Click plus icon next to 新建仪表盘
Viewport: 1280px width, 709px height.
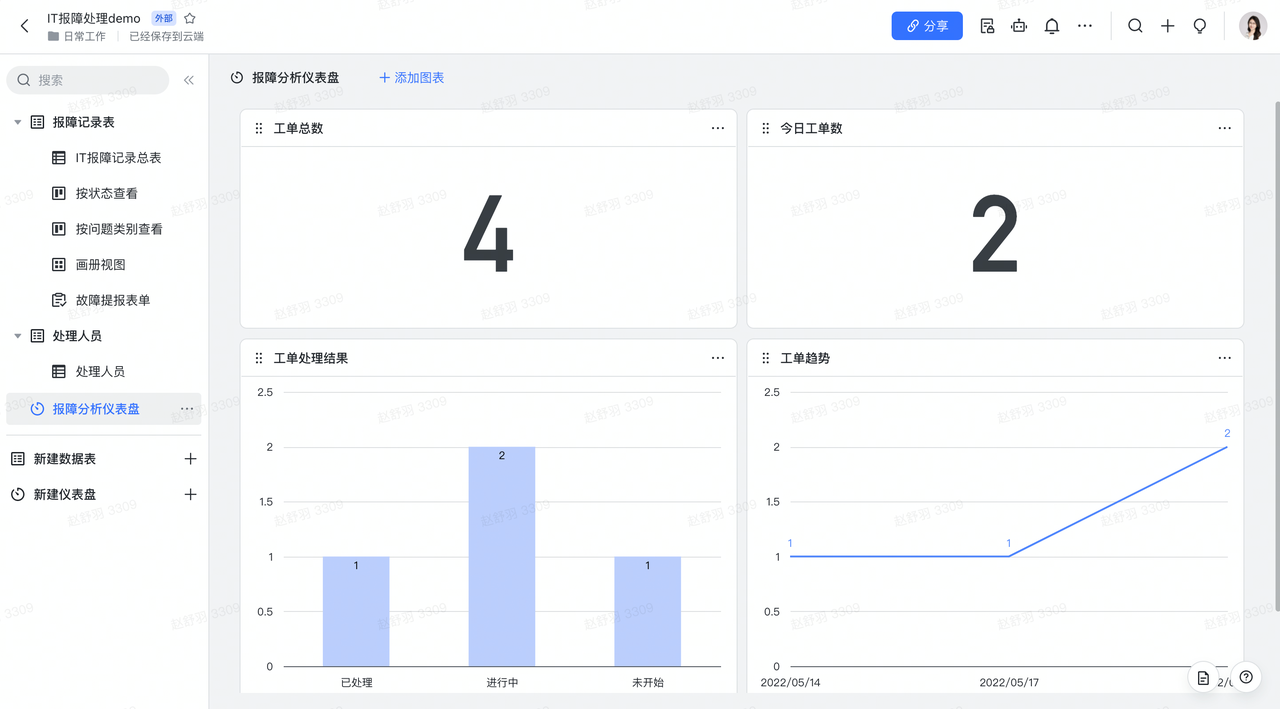190,495
